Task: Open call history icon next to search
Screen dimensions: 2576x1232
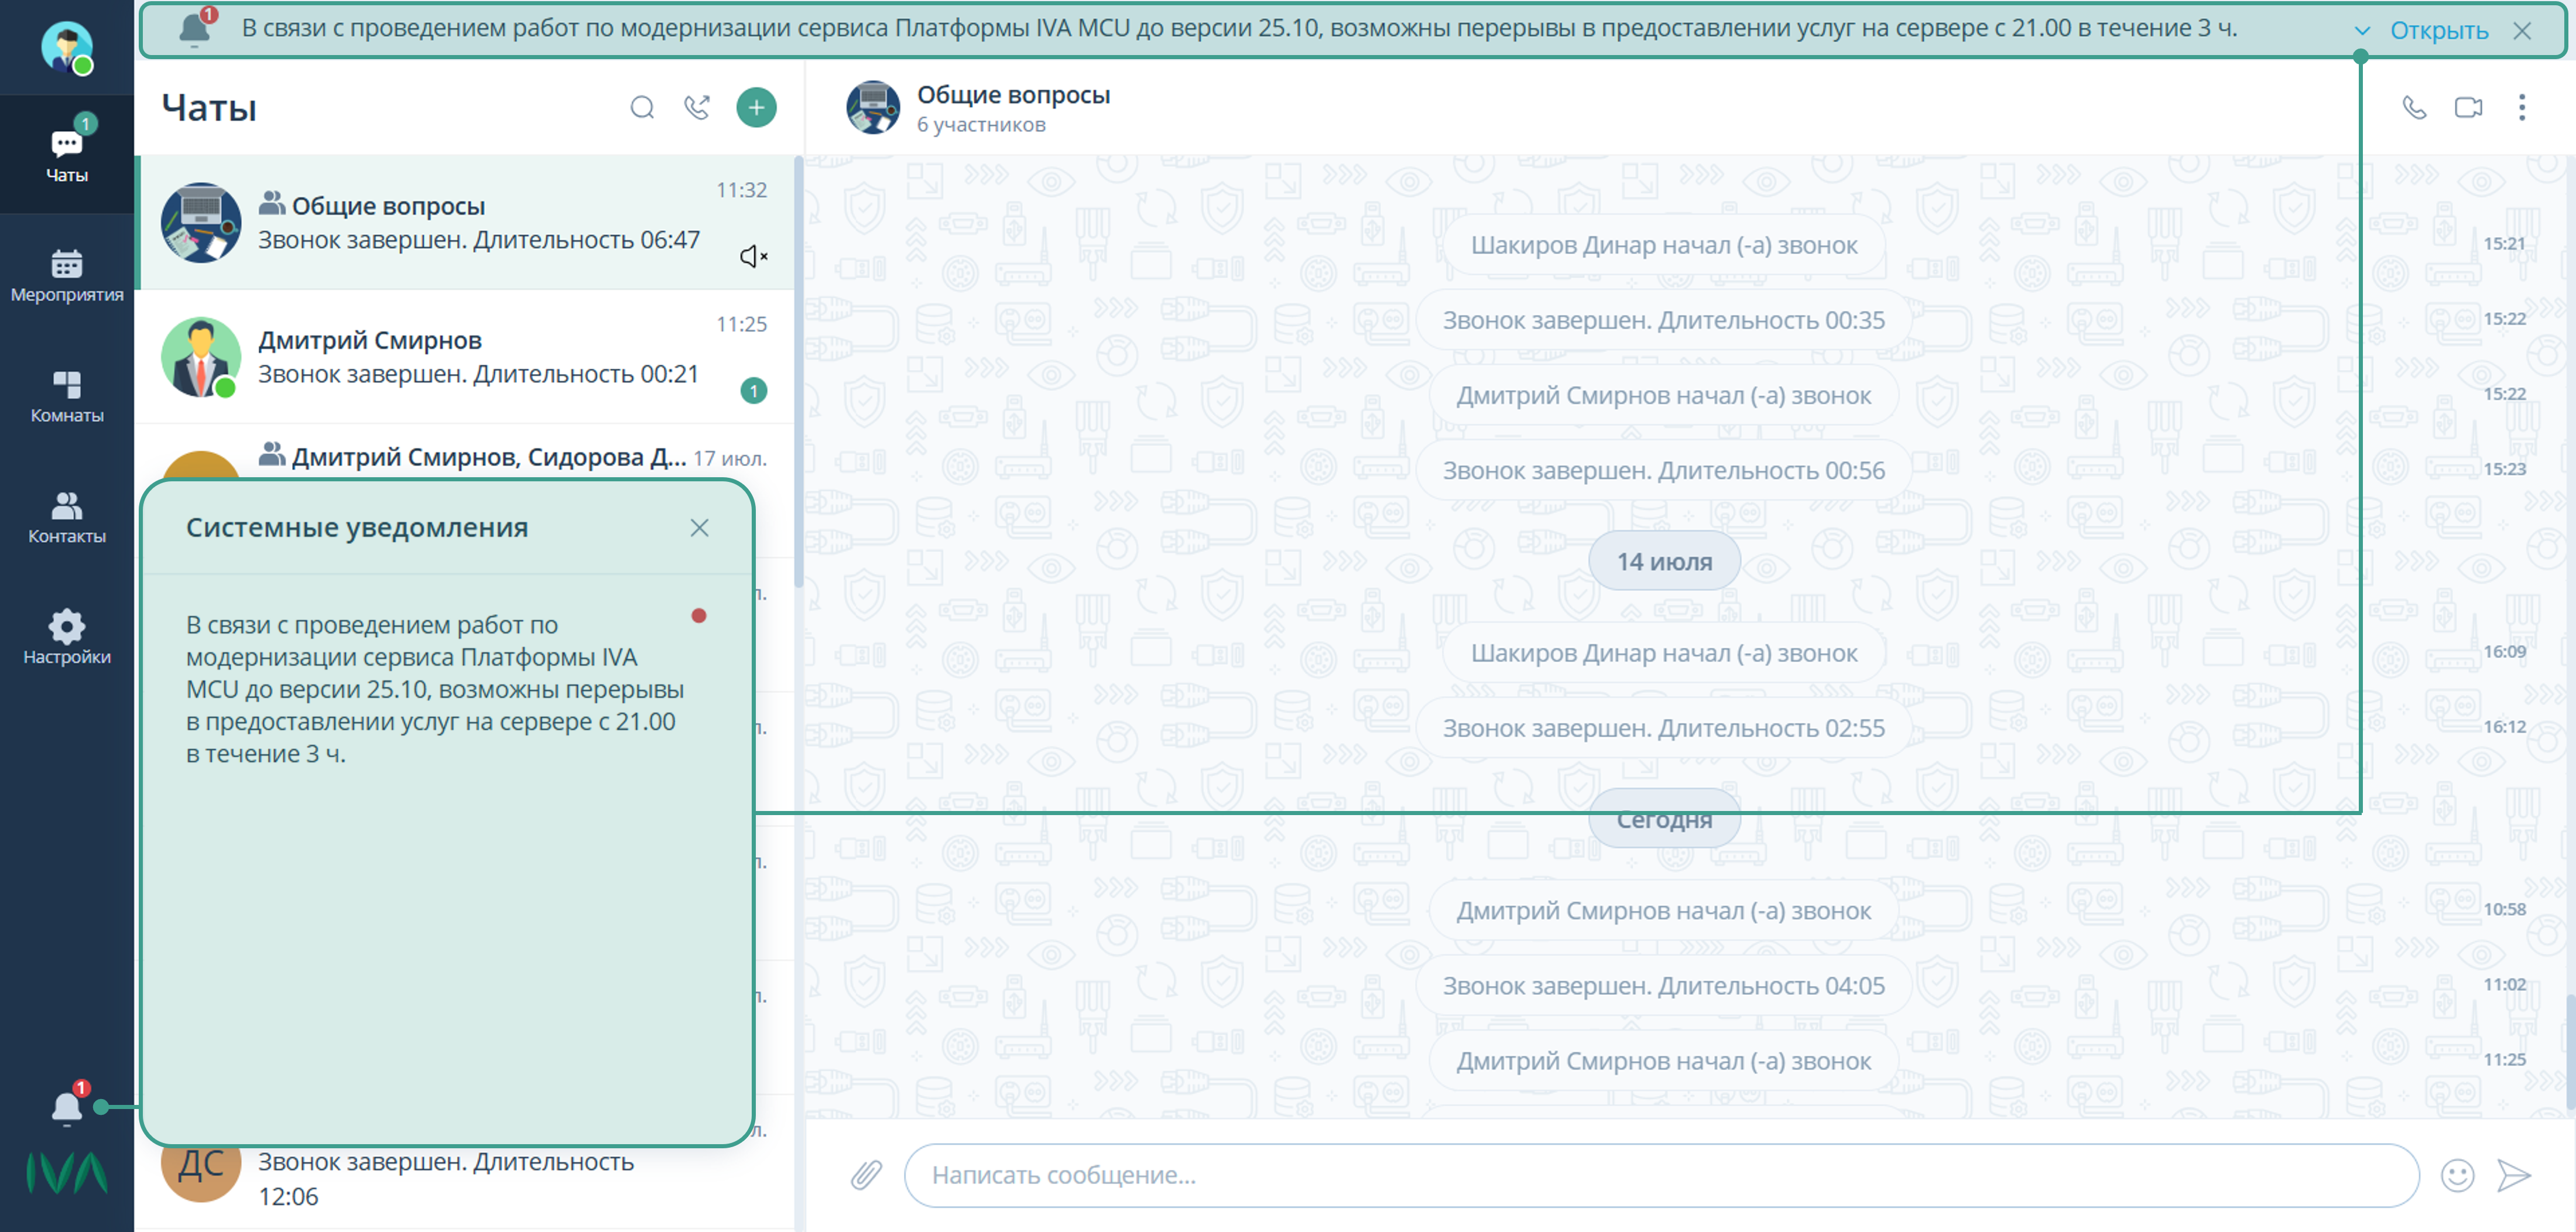Action: (x=697, y=107)
